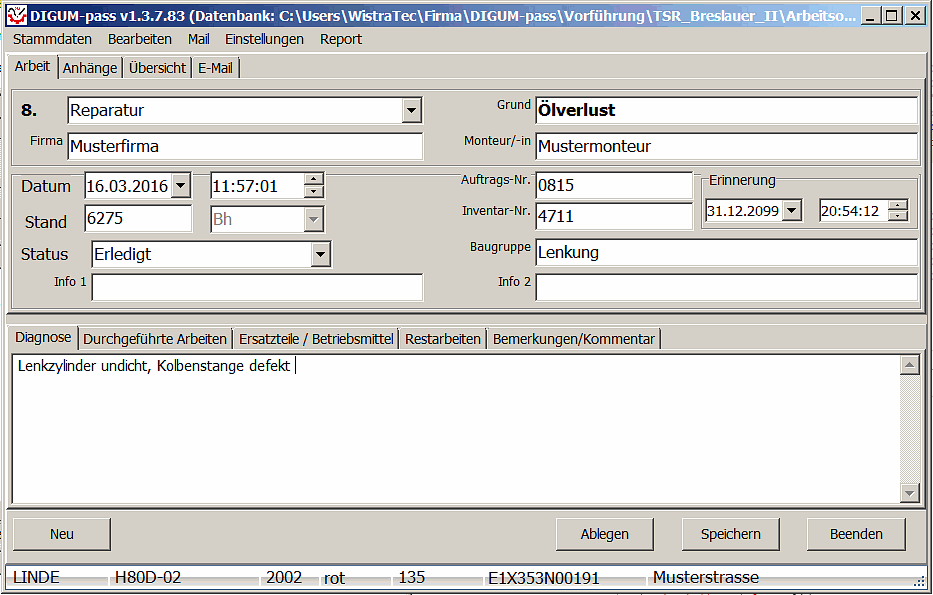Switch to the Anhänge tab
Image resolution: width=933 pixels, height=595 pixels.
point(91,68)
